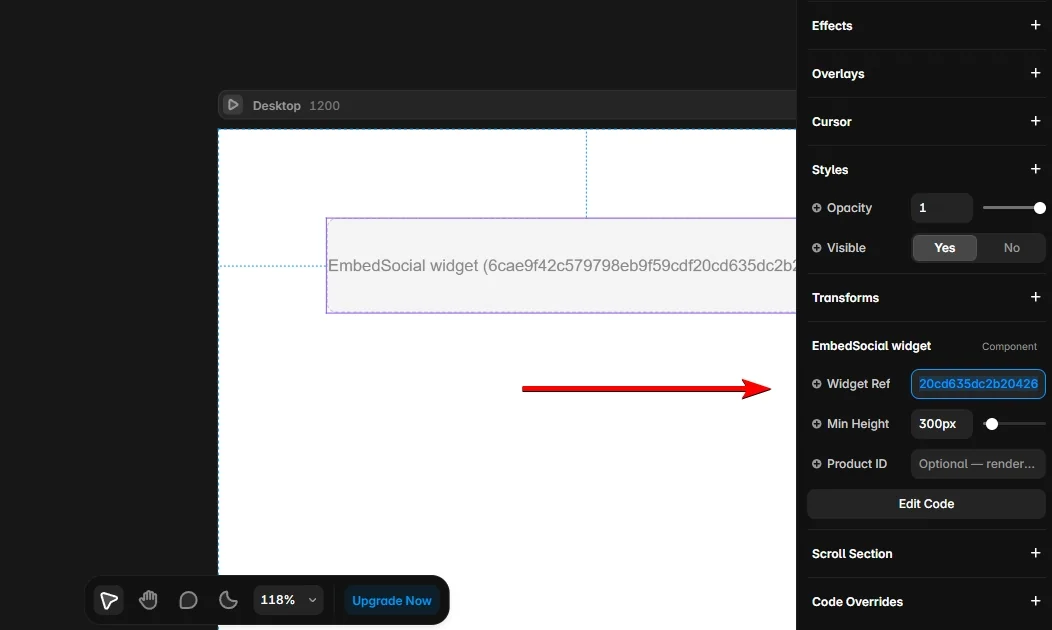Click the 1200 breakpoint width text
Screen dimensions: 1052x630
(324, 105)
